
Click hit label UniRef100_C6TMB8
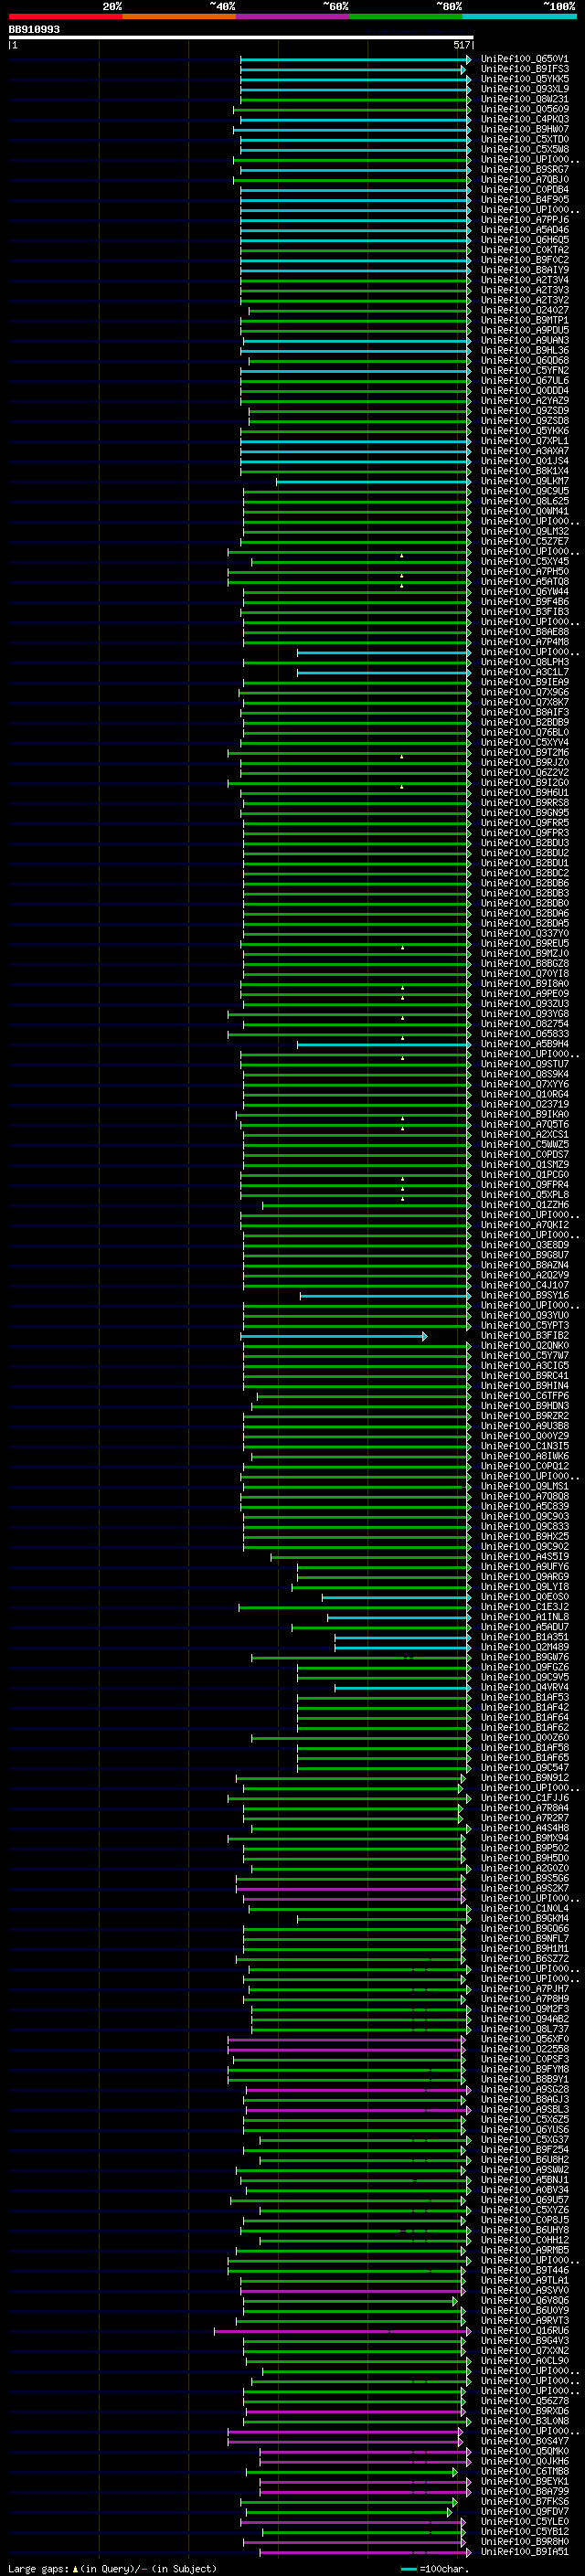(x=524, y=2471)
